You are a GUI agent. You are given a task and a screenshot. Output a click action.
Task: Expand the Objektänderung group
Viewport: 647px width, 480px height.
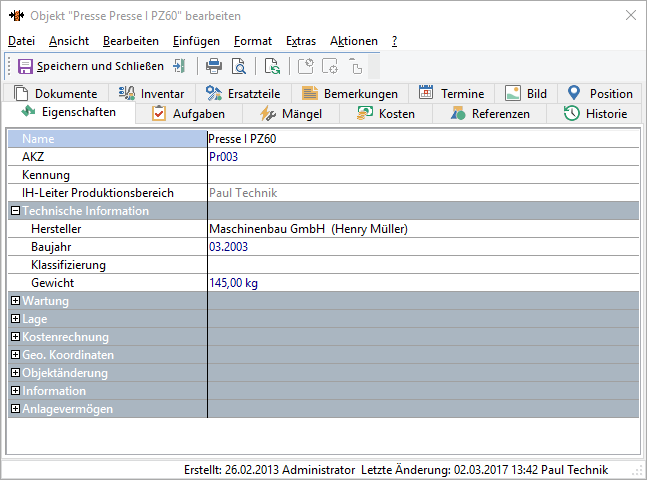click(x=15, y=373)
